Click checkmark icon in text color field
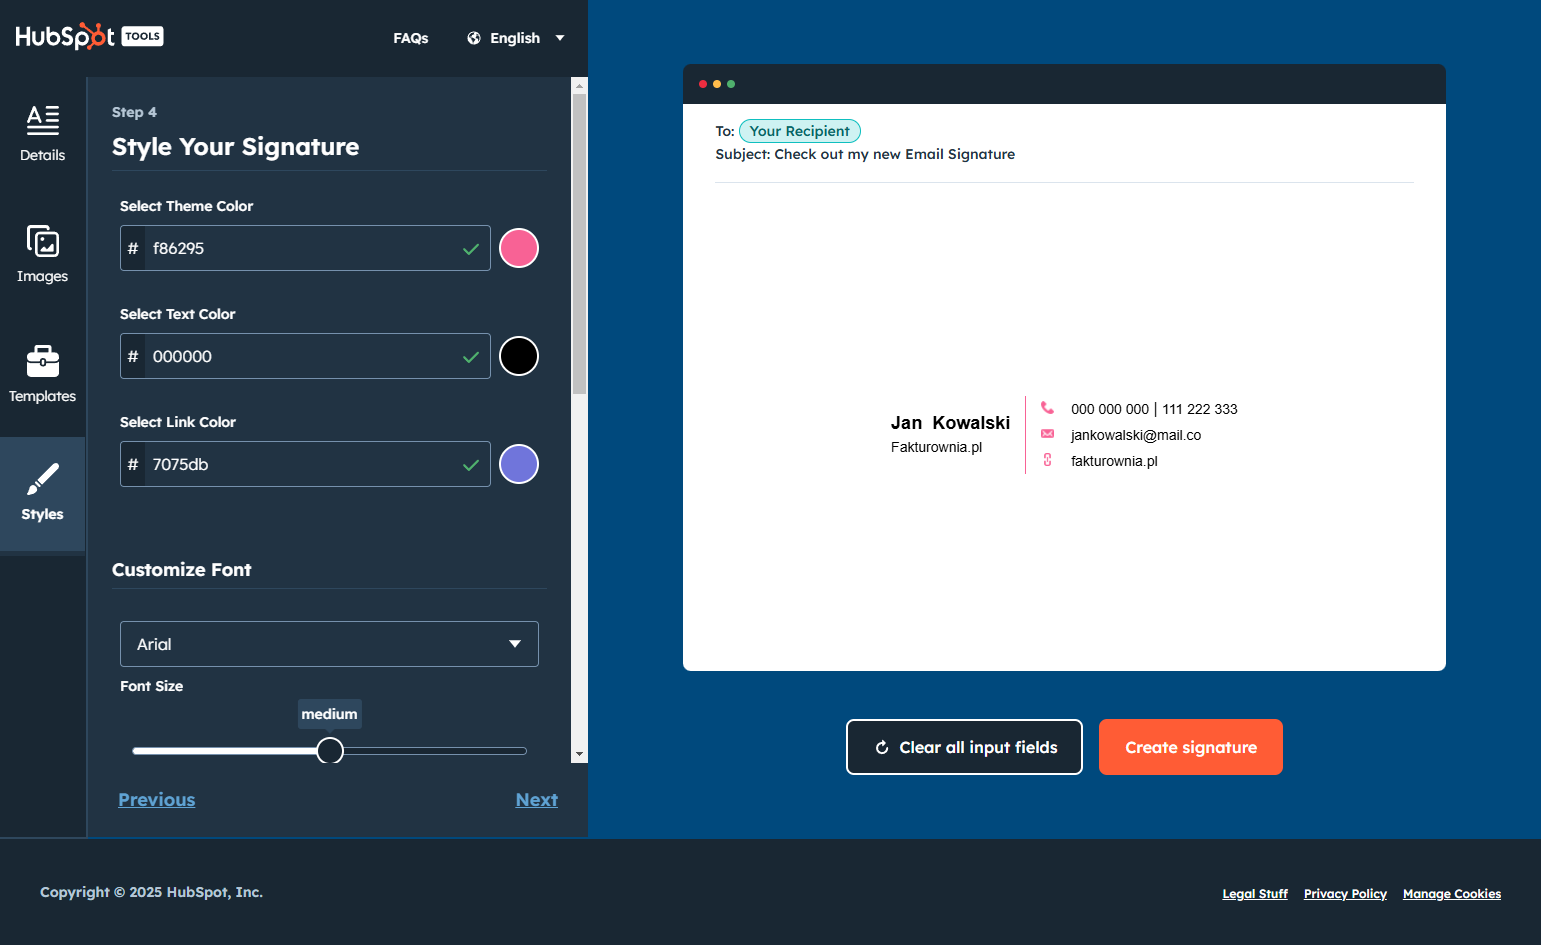Screen dimensions: 1541x945 click(x=471, y=357)
